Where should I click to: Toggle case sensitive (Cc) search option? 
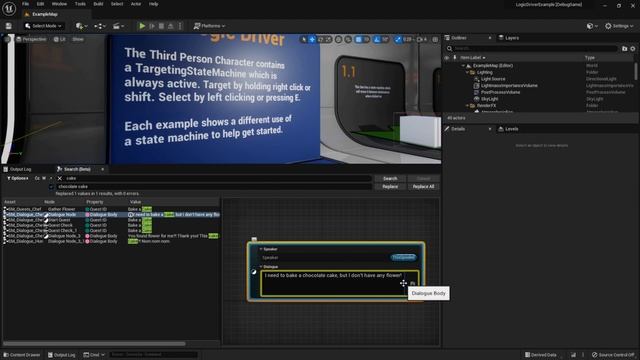pyautogui.click(x=37, y=178)
